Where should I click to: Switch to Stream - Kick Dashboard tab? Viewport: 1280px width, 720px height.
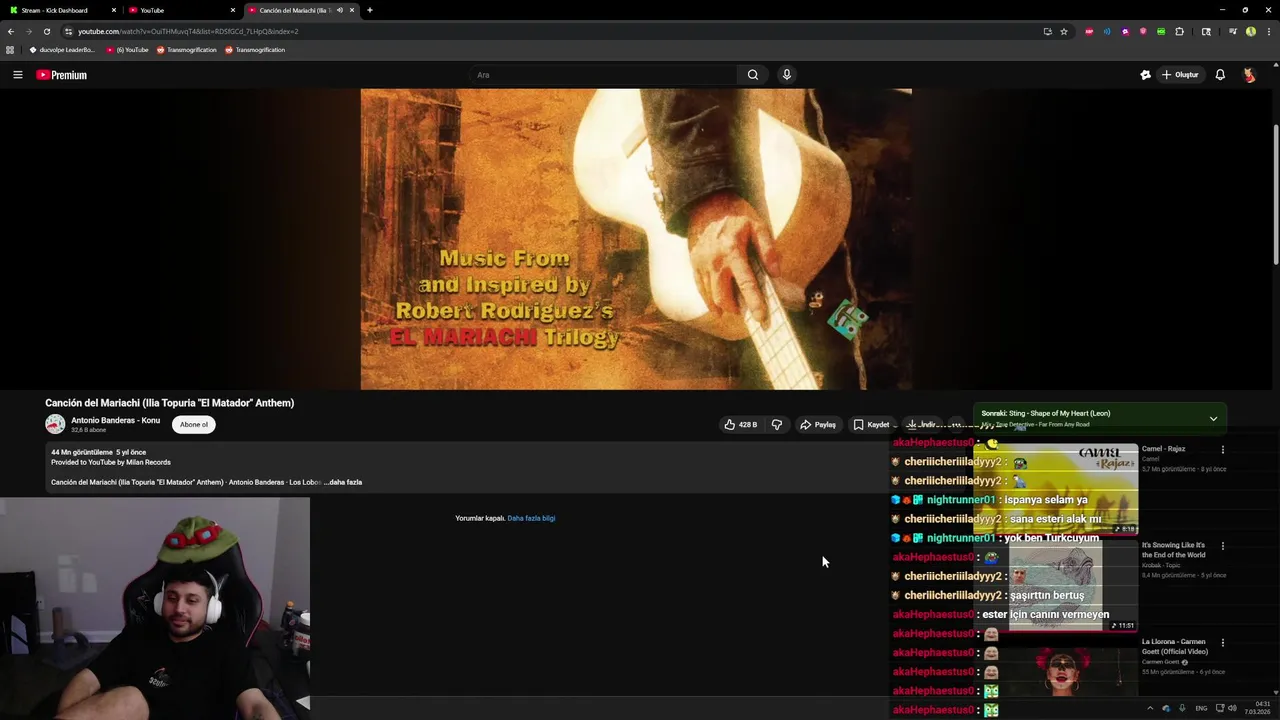point(60,10)
